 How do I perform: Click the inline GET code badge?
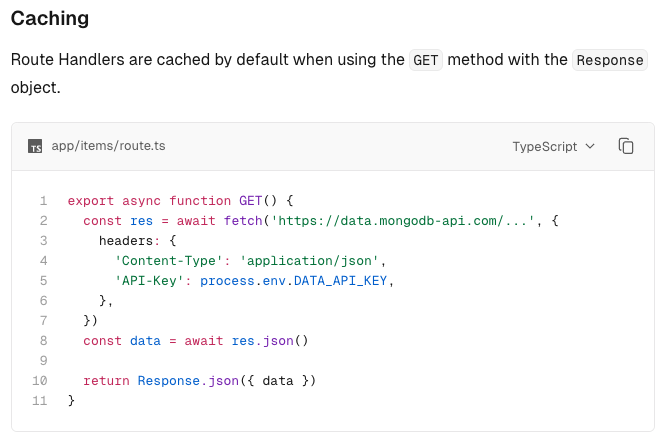click(425, 60)
